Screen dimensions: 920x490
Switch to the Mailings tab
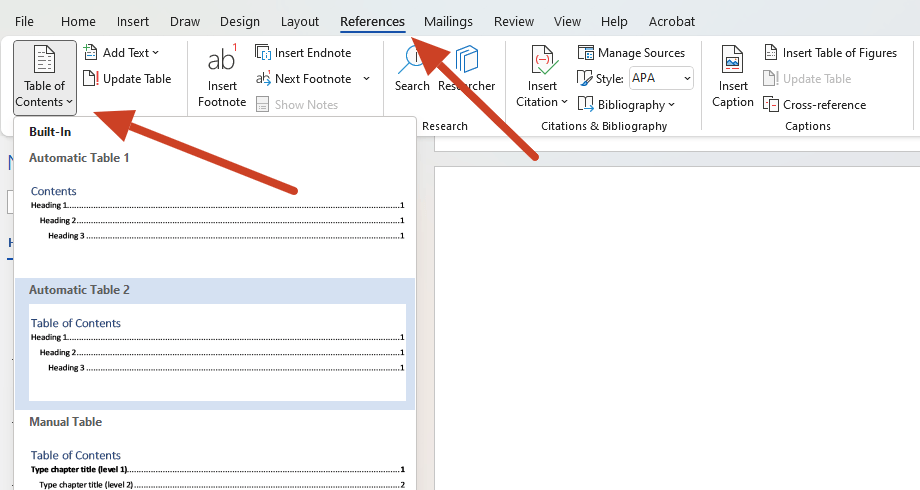pos(448,22)
